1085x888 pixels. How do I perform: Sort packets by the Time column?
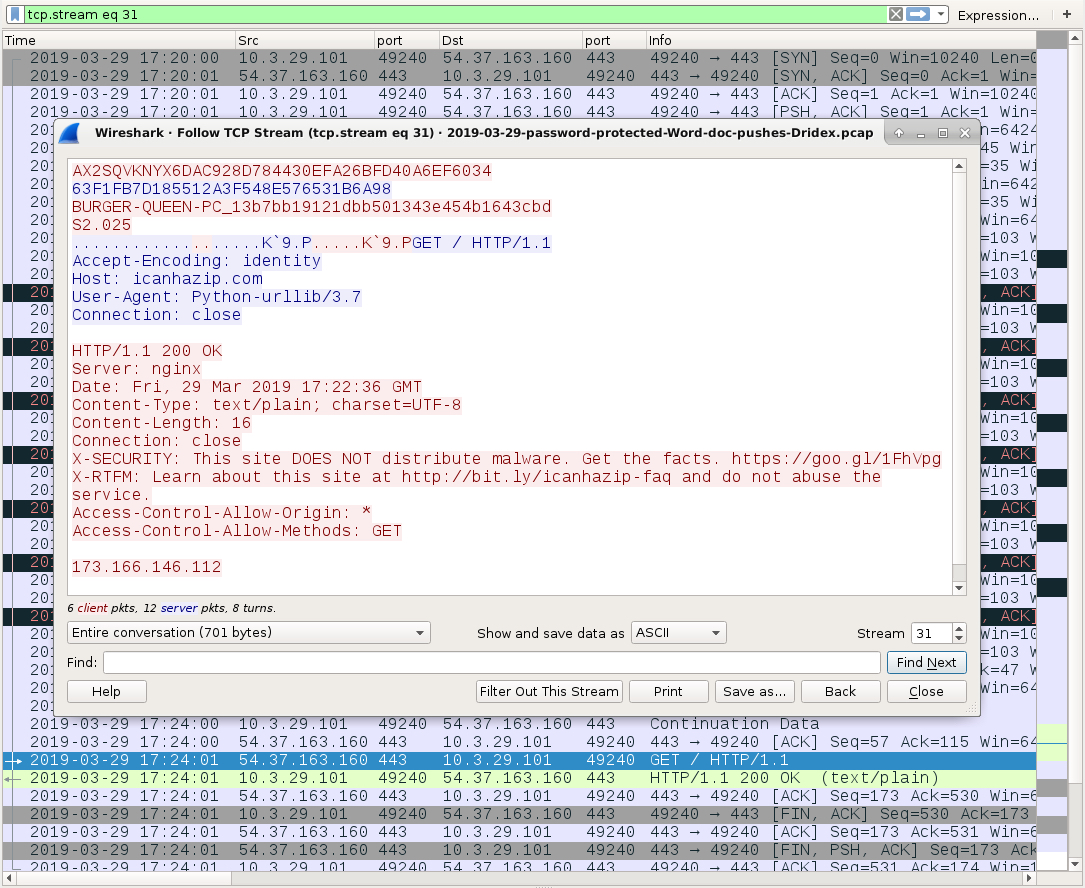tap(118, 40)
